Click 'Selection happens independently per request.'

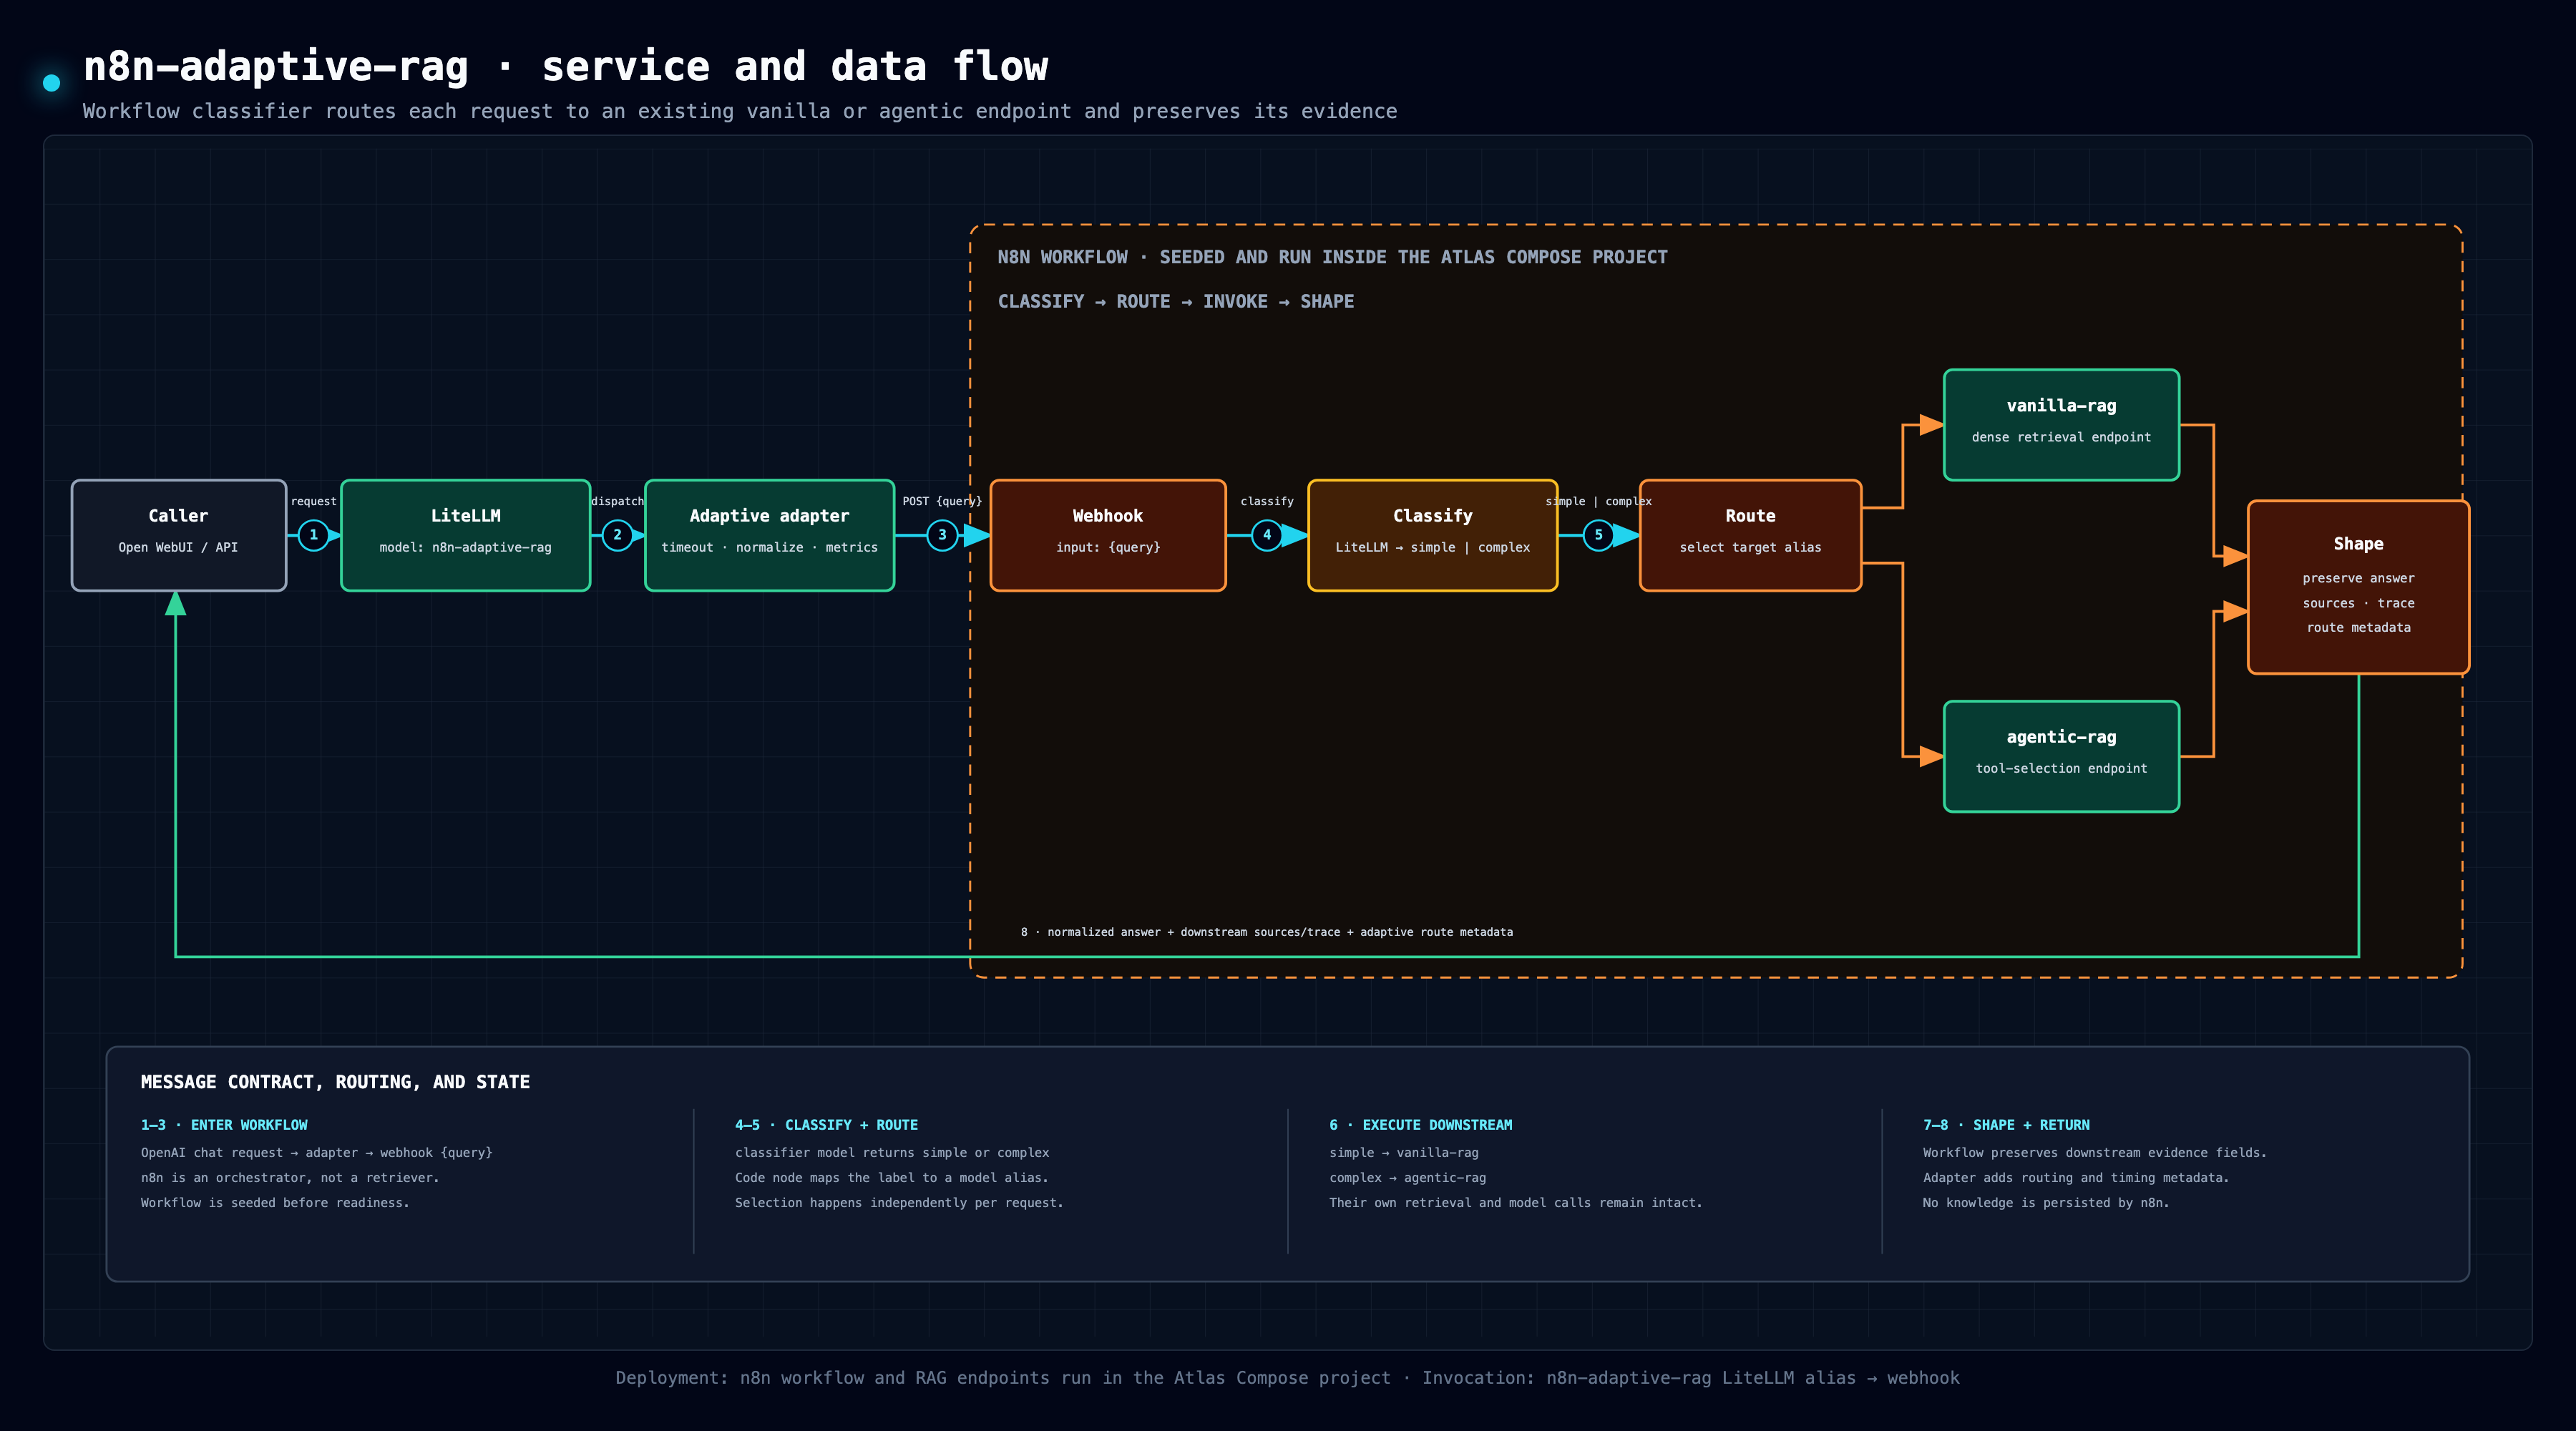(899, 1203)
